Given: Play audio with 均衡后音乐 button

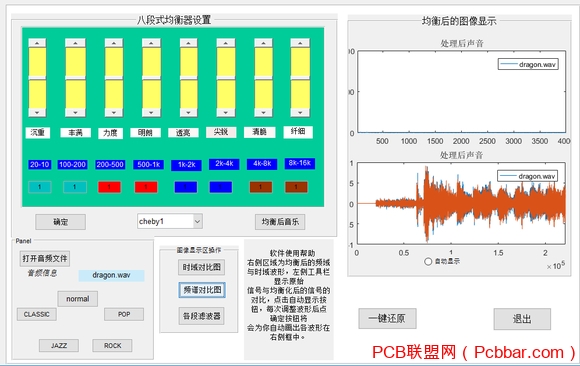Looking at the screenshot, I should pos(280,222).
